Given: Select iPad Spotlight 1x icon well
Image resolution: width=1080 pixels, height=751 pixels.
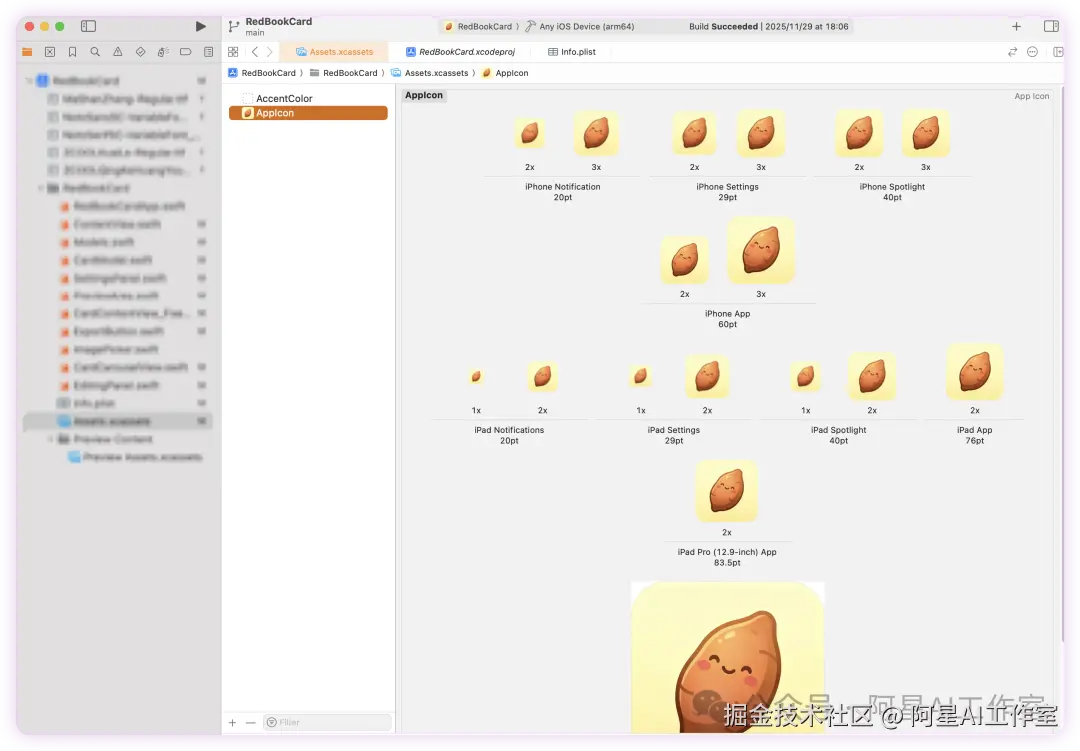Looking at the screenshot, I should pyautogui.click(x=806, y=376).
